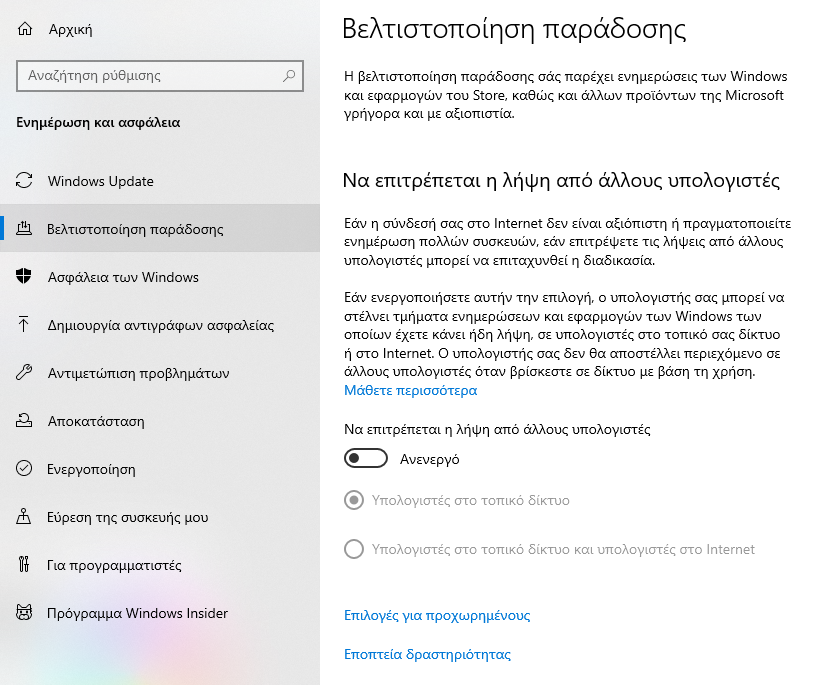This screenshot has width=817, height=685.
Task: Click the Windows Insider cat icon
Action: 24,613
